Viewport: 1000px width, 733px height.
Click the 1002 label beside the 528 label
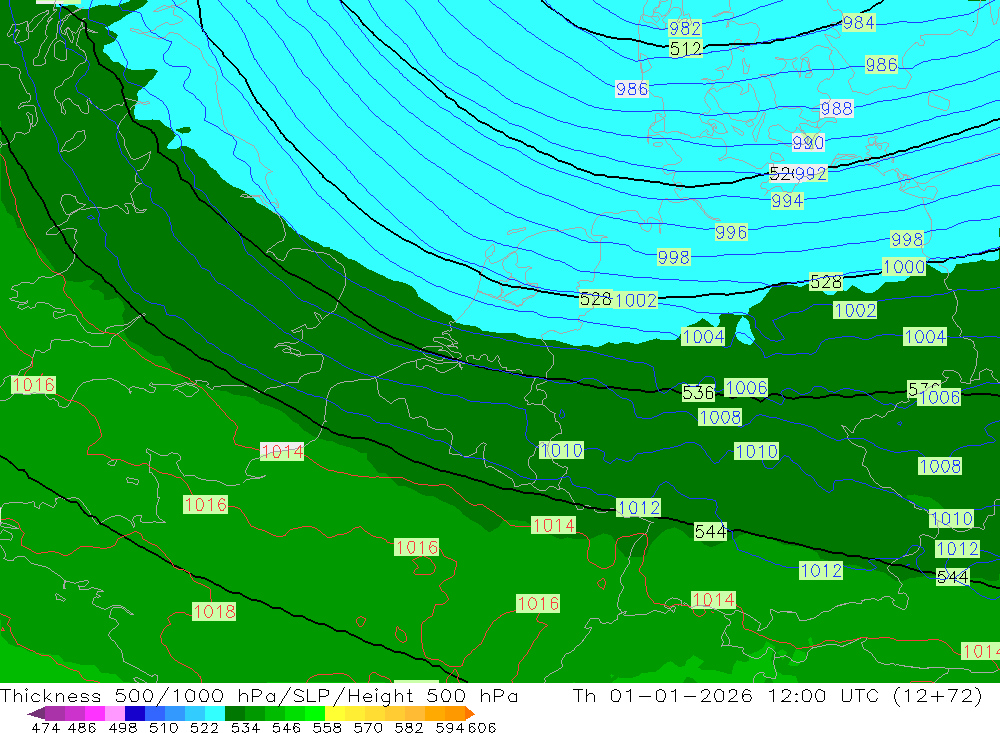point(636,300)
